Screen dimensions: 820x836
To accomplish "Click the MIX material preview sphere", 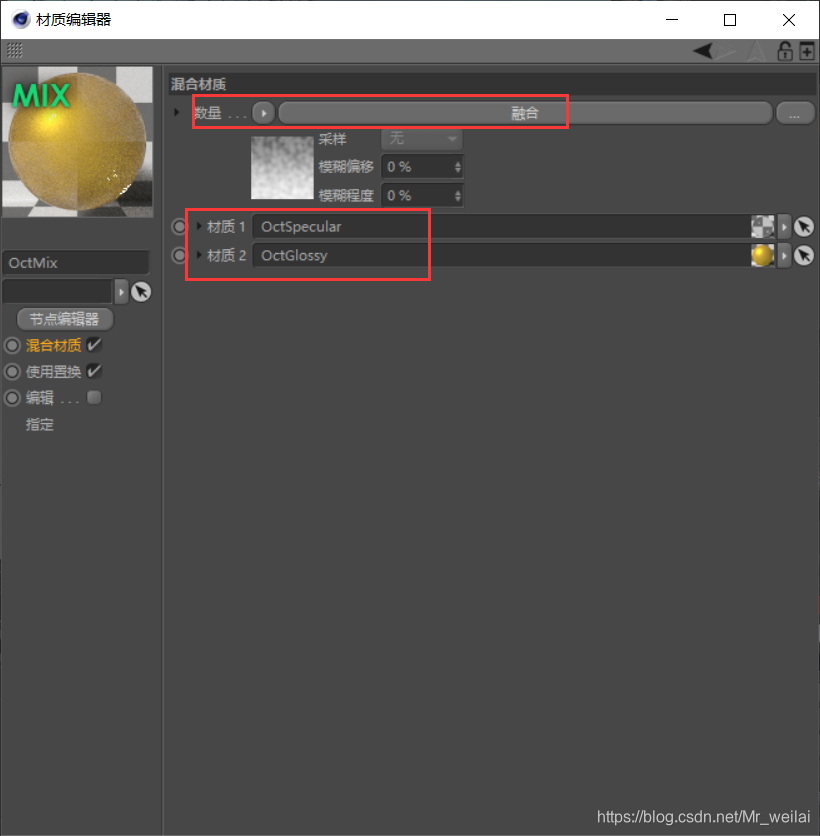I will coord(78,141).
